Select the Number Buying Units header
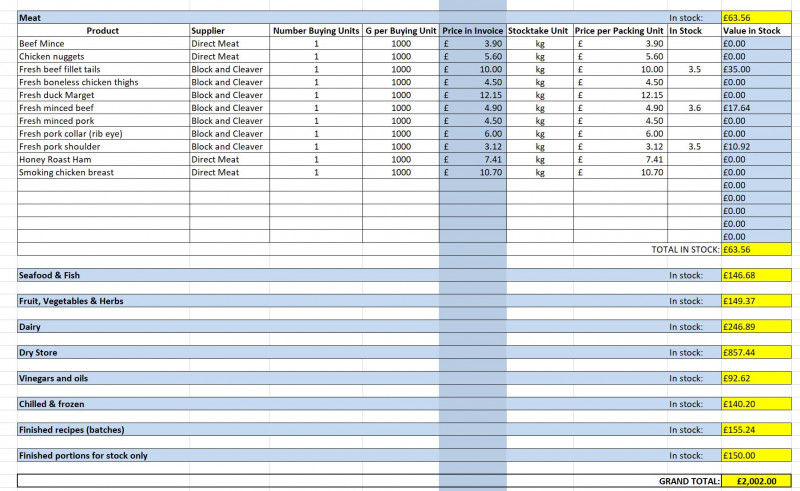 tap(316, 31)
